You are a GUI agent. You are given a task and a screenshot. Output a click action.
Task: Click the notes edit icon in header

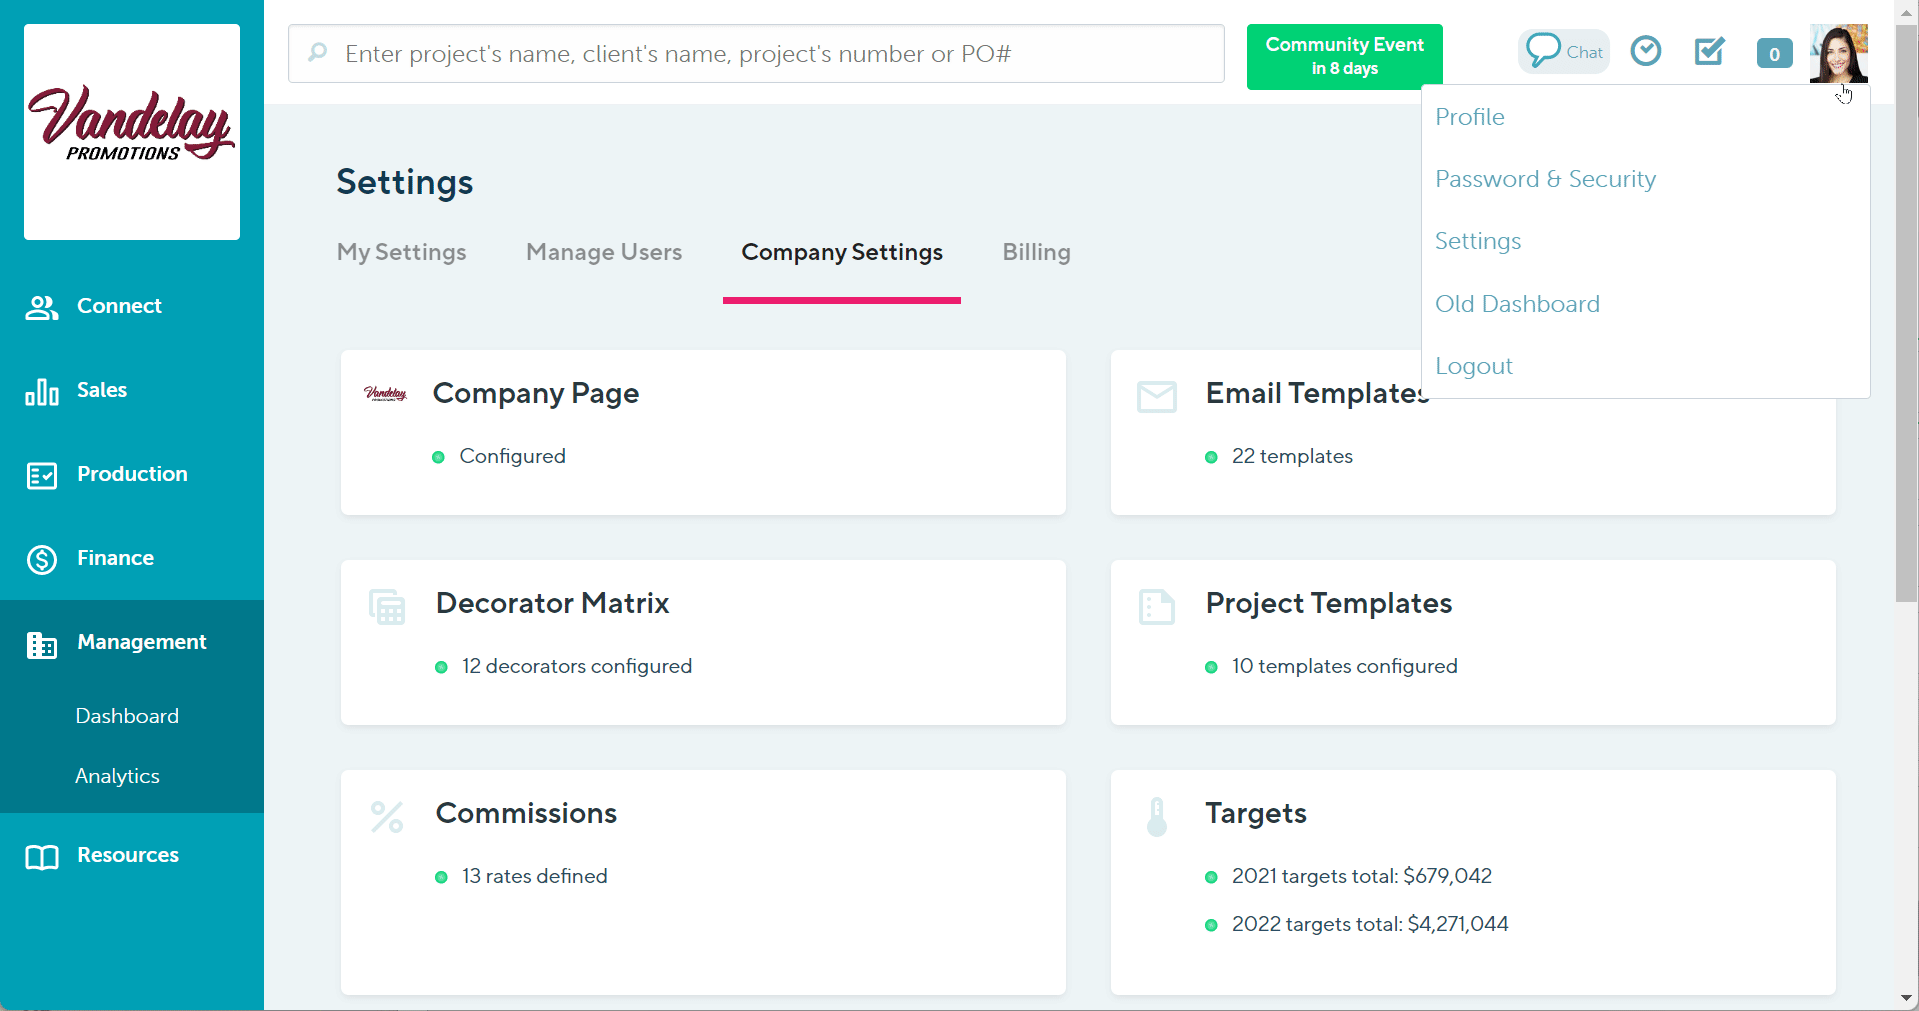coord(1709,51)
